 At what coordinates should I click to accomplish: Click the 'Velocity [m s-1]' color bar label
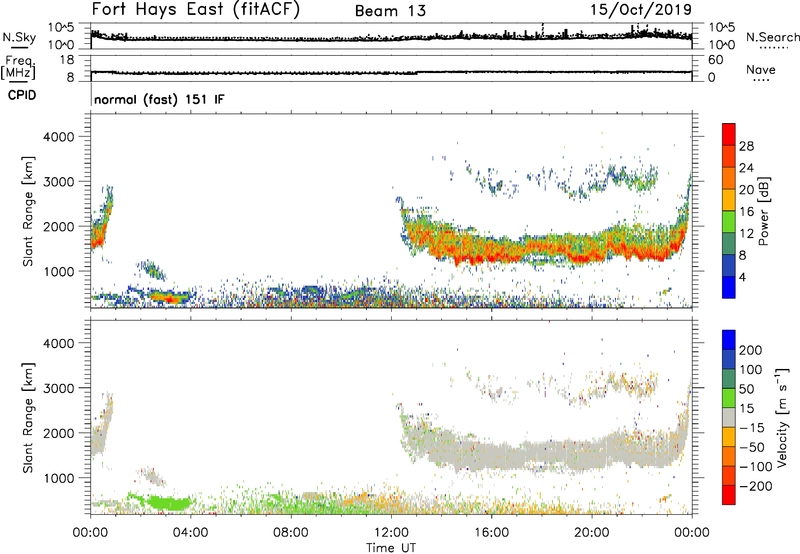click(x=782, y=417)
